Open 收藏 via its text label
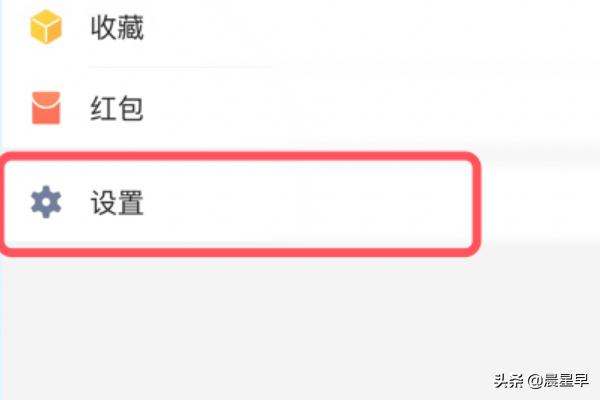 pyautogui.click(x=117, y=27)
